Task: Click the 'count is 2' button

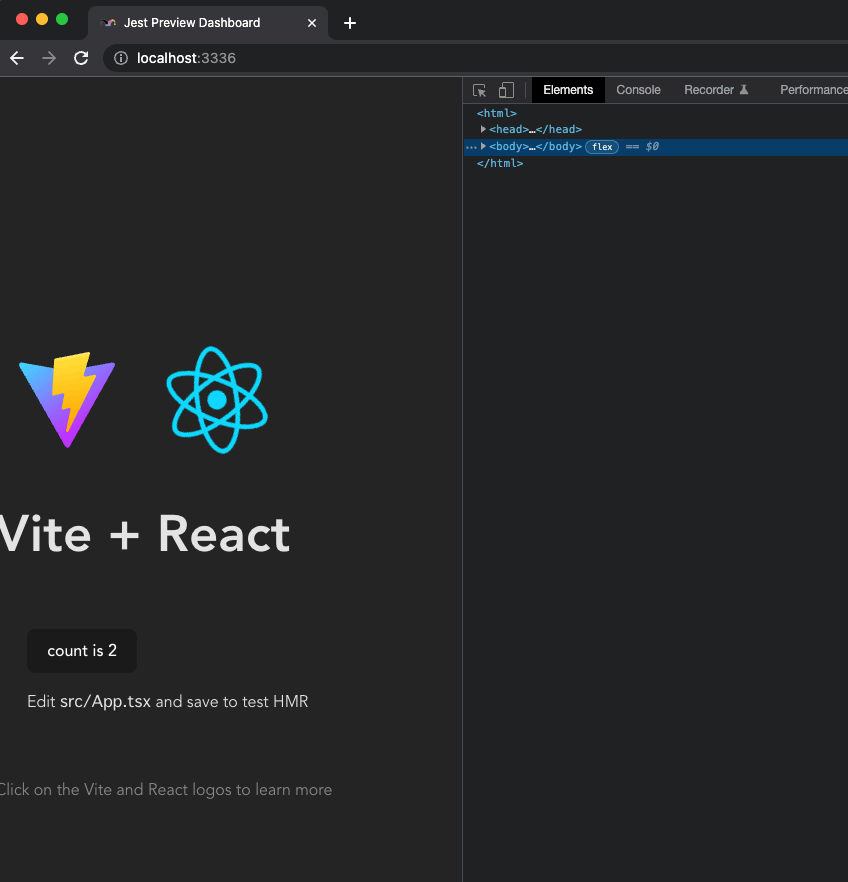Action: [x=81, y=650]
